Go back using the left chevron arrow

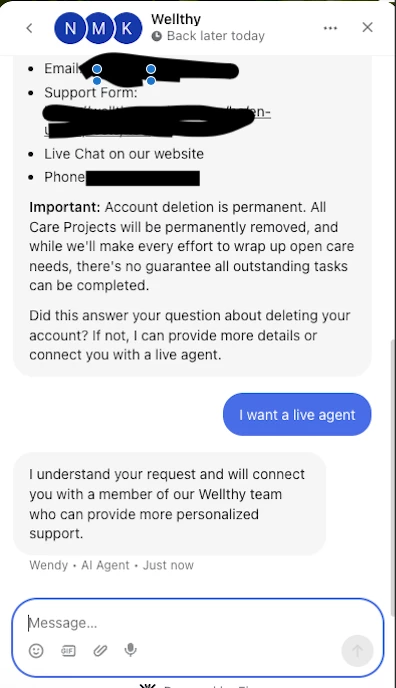tap(29, 28)
